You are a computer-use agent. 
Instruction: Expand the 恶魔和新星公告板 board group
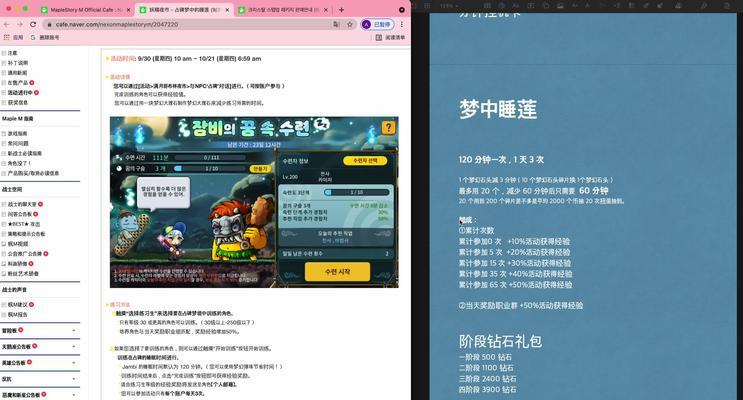[x=74, y=395]
